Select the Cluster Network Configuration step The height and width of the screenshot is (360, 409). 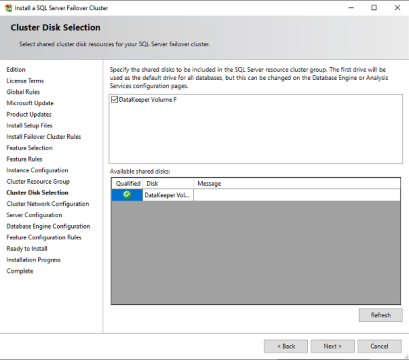pyautogui.click(x=48, y=204)
